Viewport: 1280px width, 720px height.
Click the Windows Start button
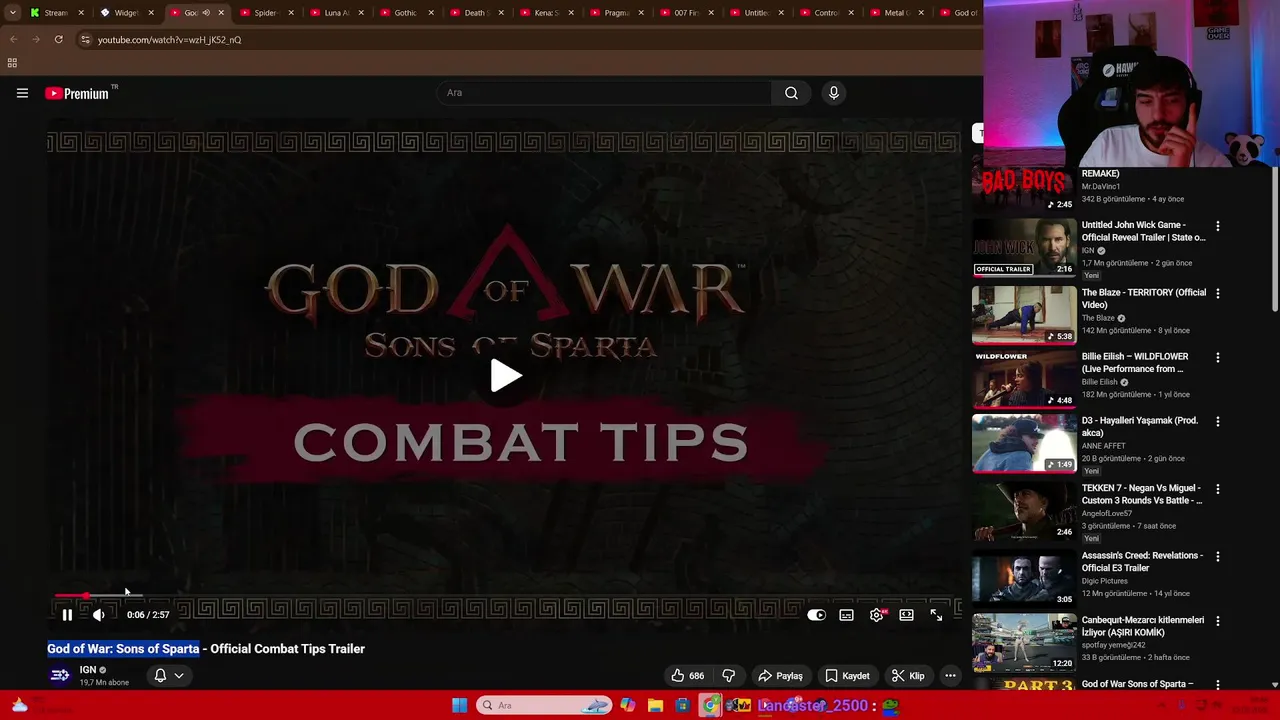[x=459, y=705]
